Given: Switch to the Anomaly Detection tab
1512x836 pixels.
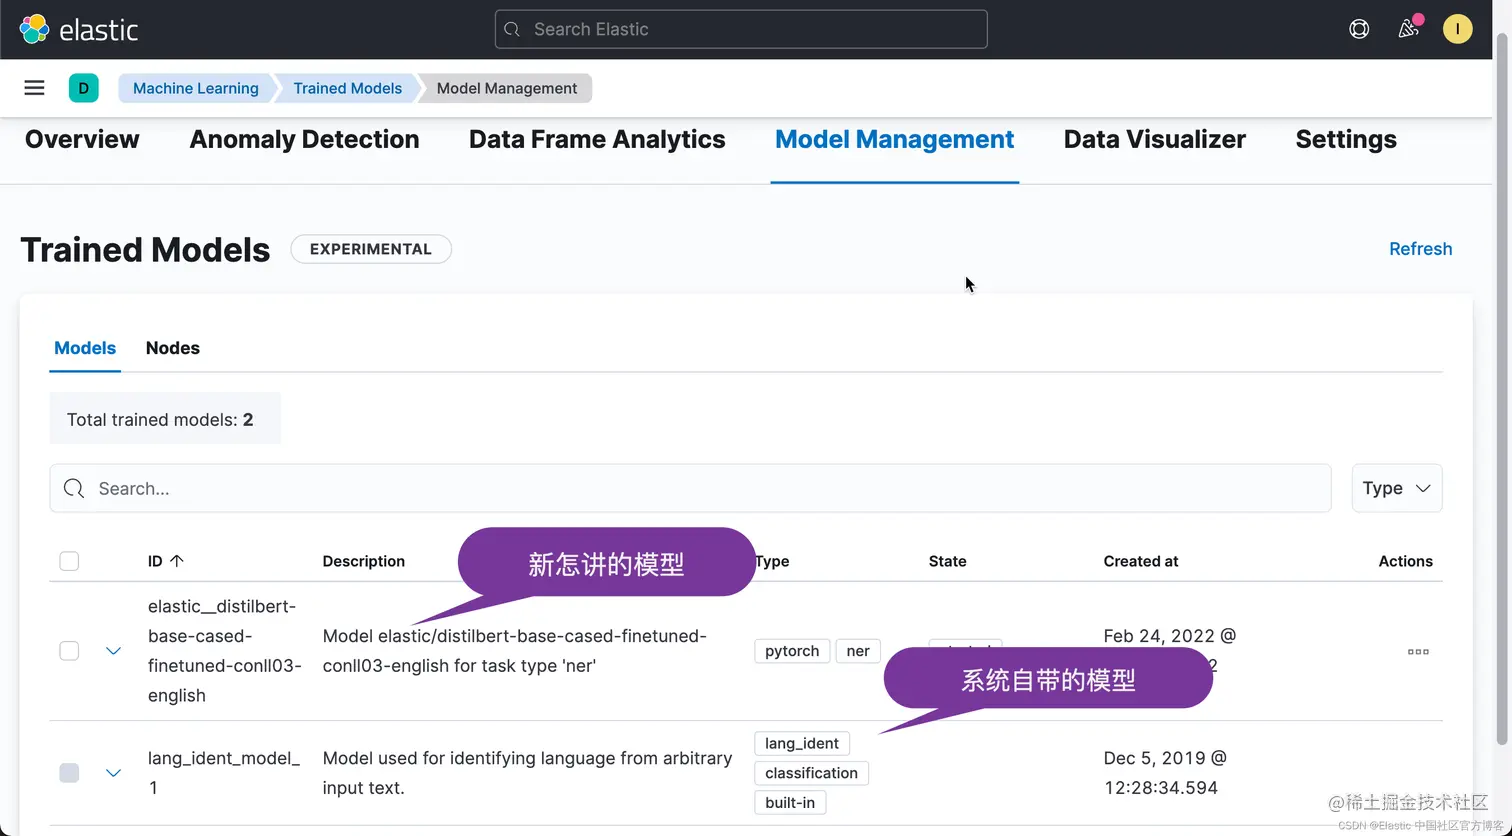Looking at the screenshot, I should [304, 139].
